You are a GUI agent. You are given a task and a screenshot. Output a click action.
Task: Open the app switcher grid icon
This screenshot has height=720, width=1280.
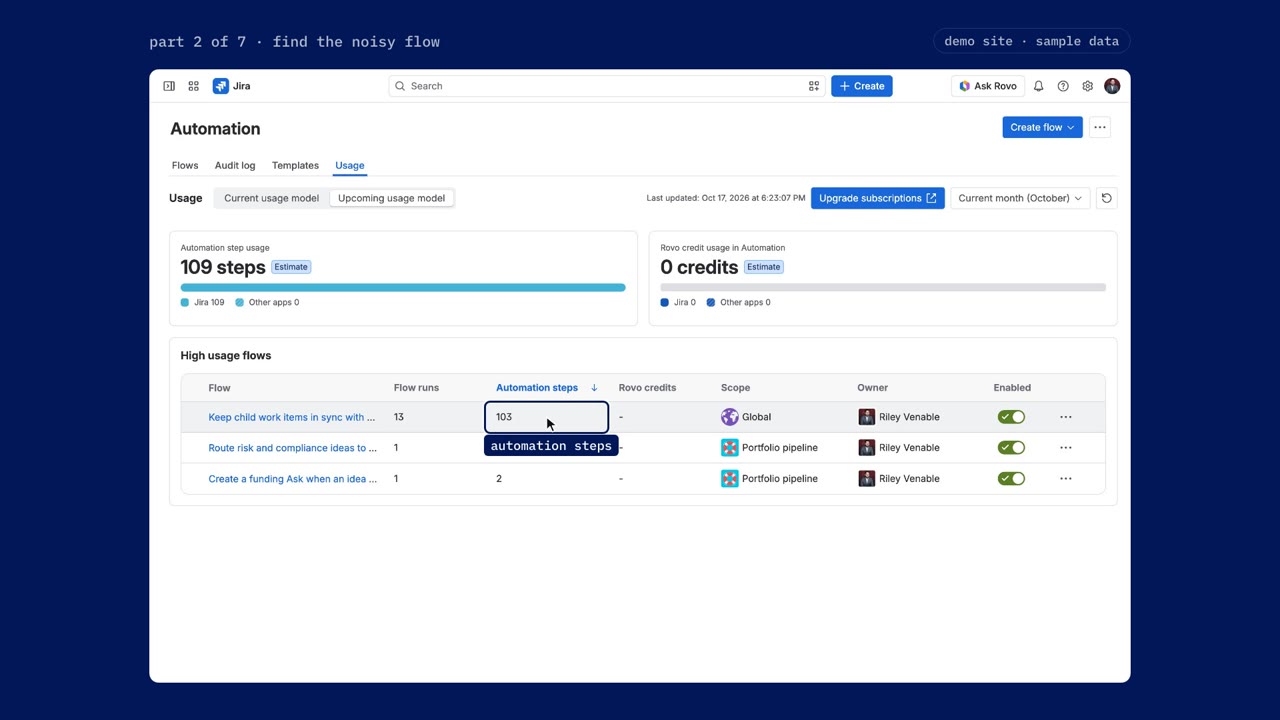(x=193, y=86)
